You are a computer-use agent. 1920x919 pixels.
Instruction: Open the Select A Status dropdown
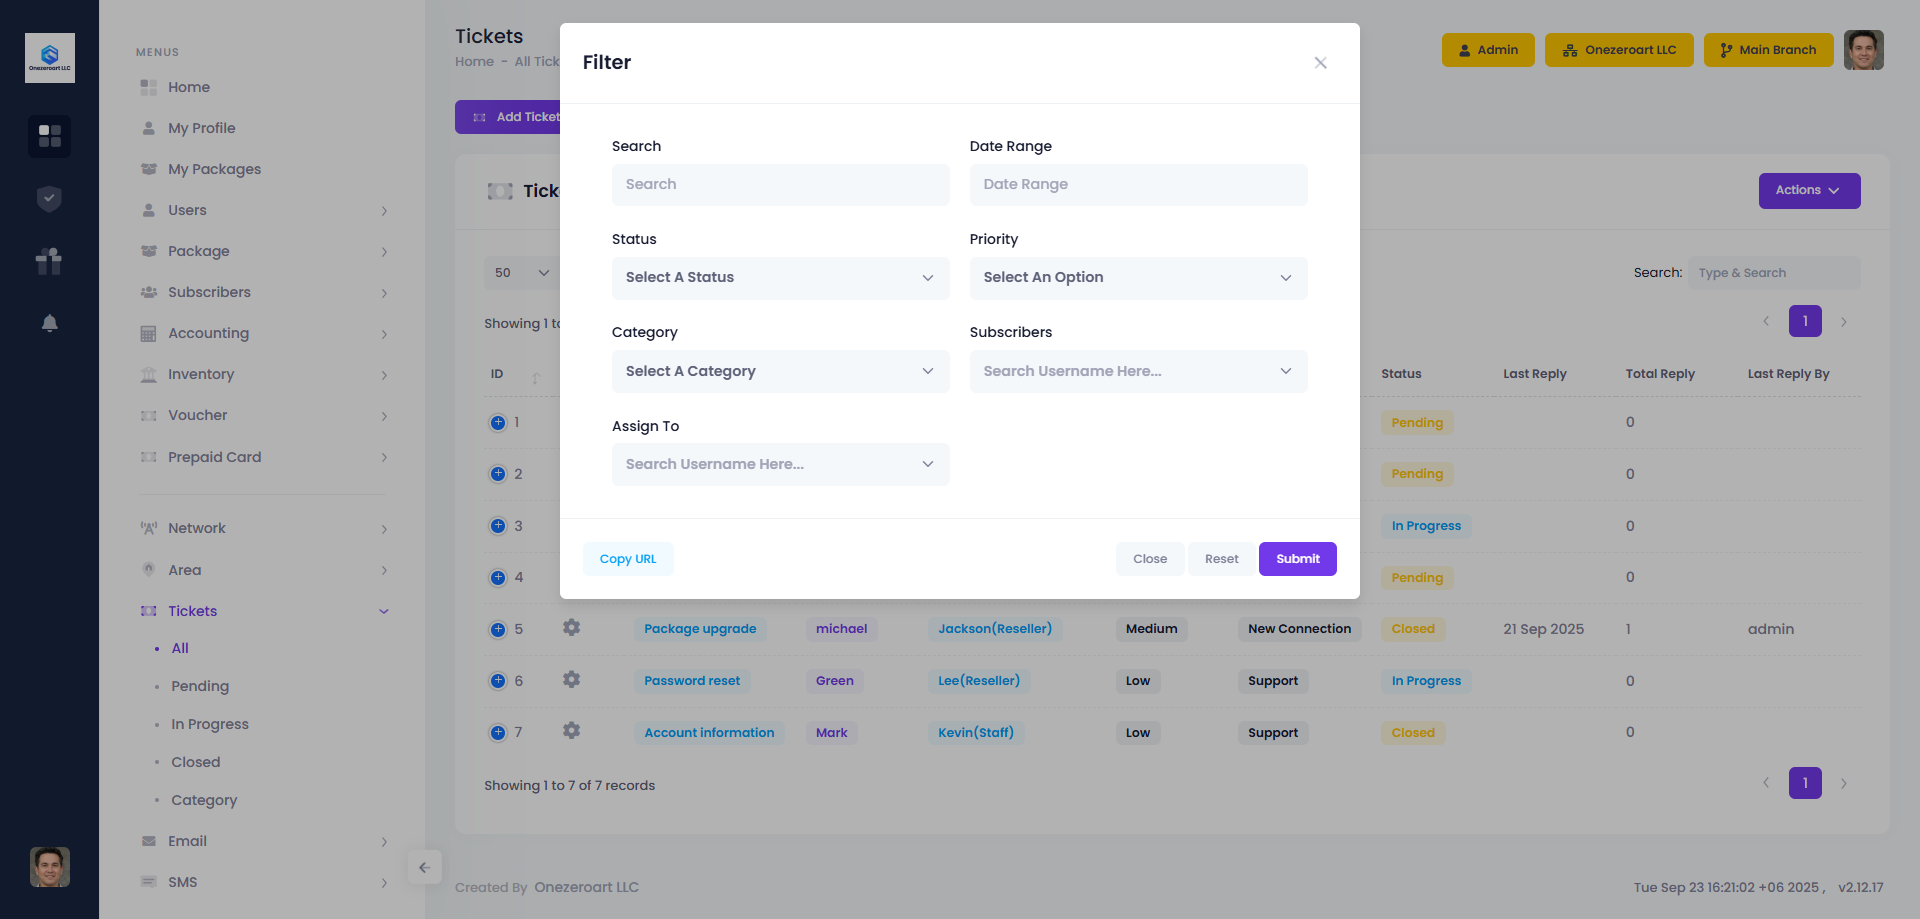780,278
